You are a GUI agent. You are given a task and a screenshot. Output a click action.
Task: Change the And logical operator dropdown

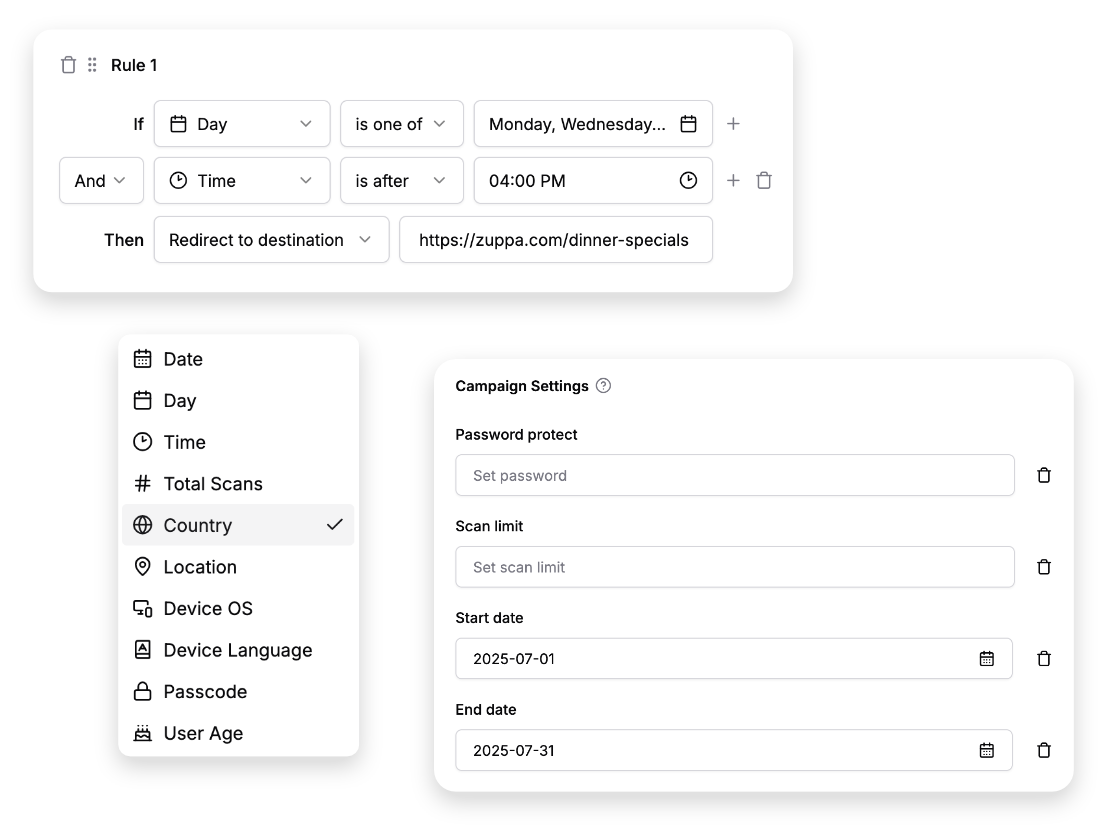[x=101, y=181]
